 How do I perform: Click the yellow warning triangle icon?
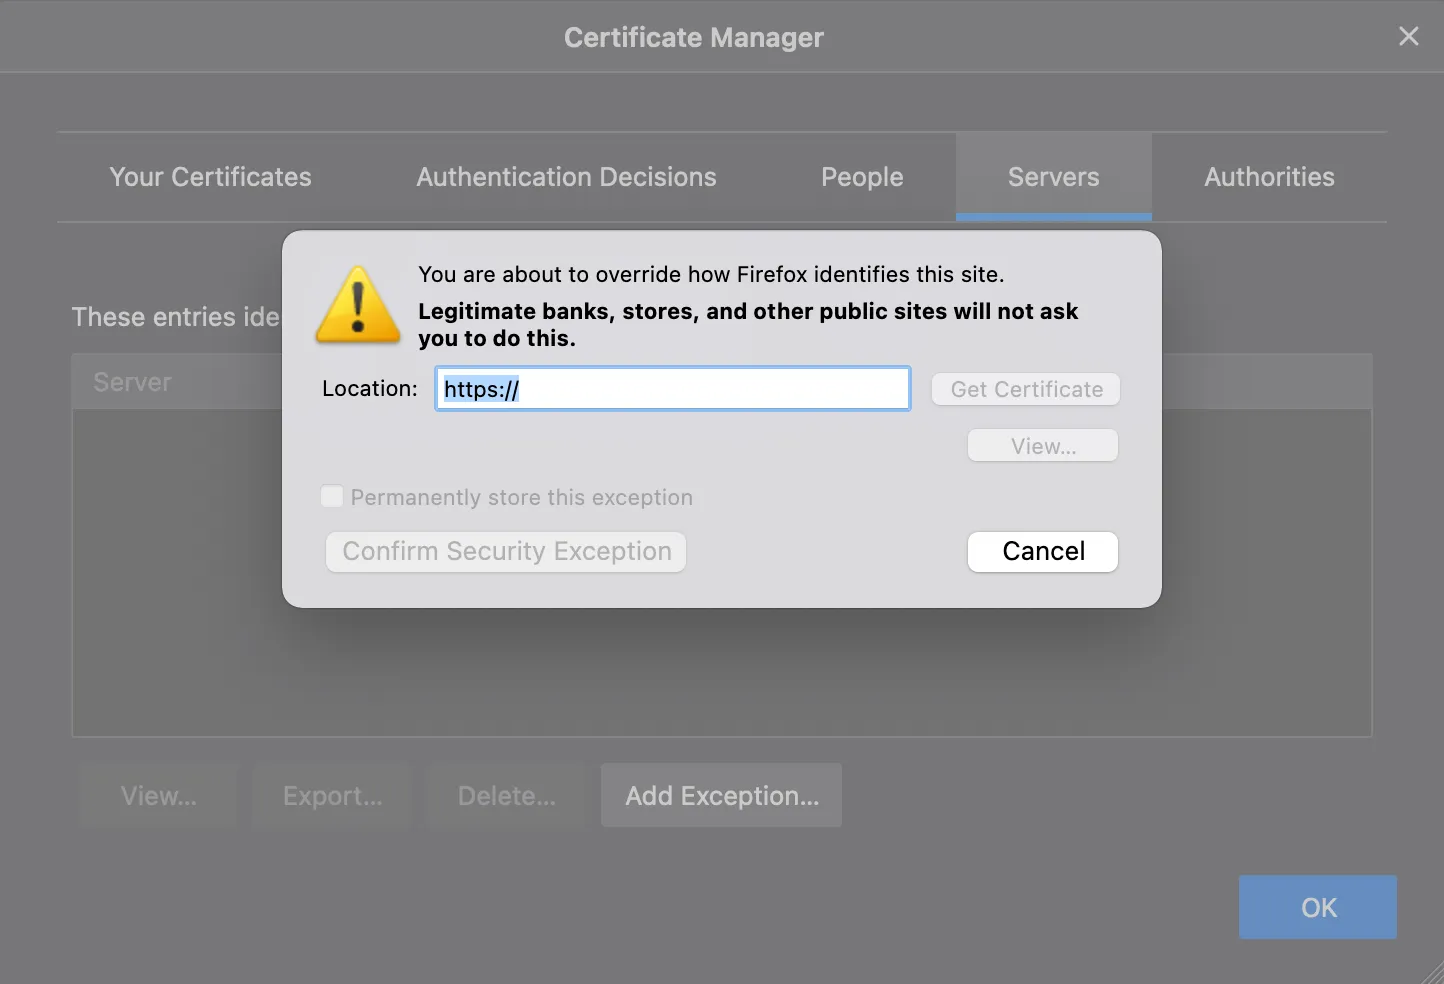coord(358,305)
